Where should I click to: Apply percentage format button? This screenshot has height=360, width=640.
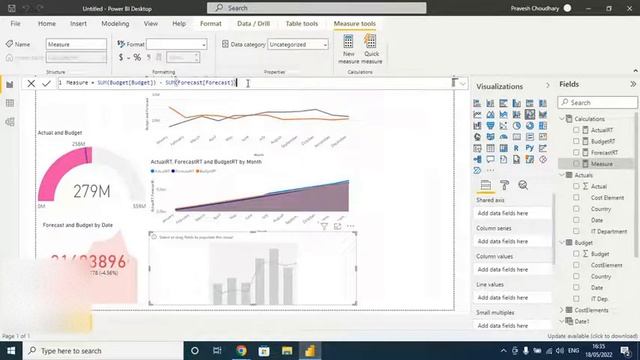point(137,58)
